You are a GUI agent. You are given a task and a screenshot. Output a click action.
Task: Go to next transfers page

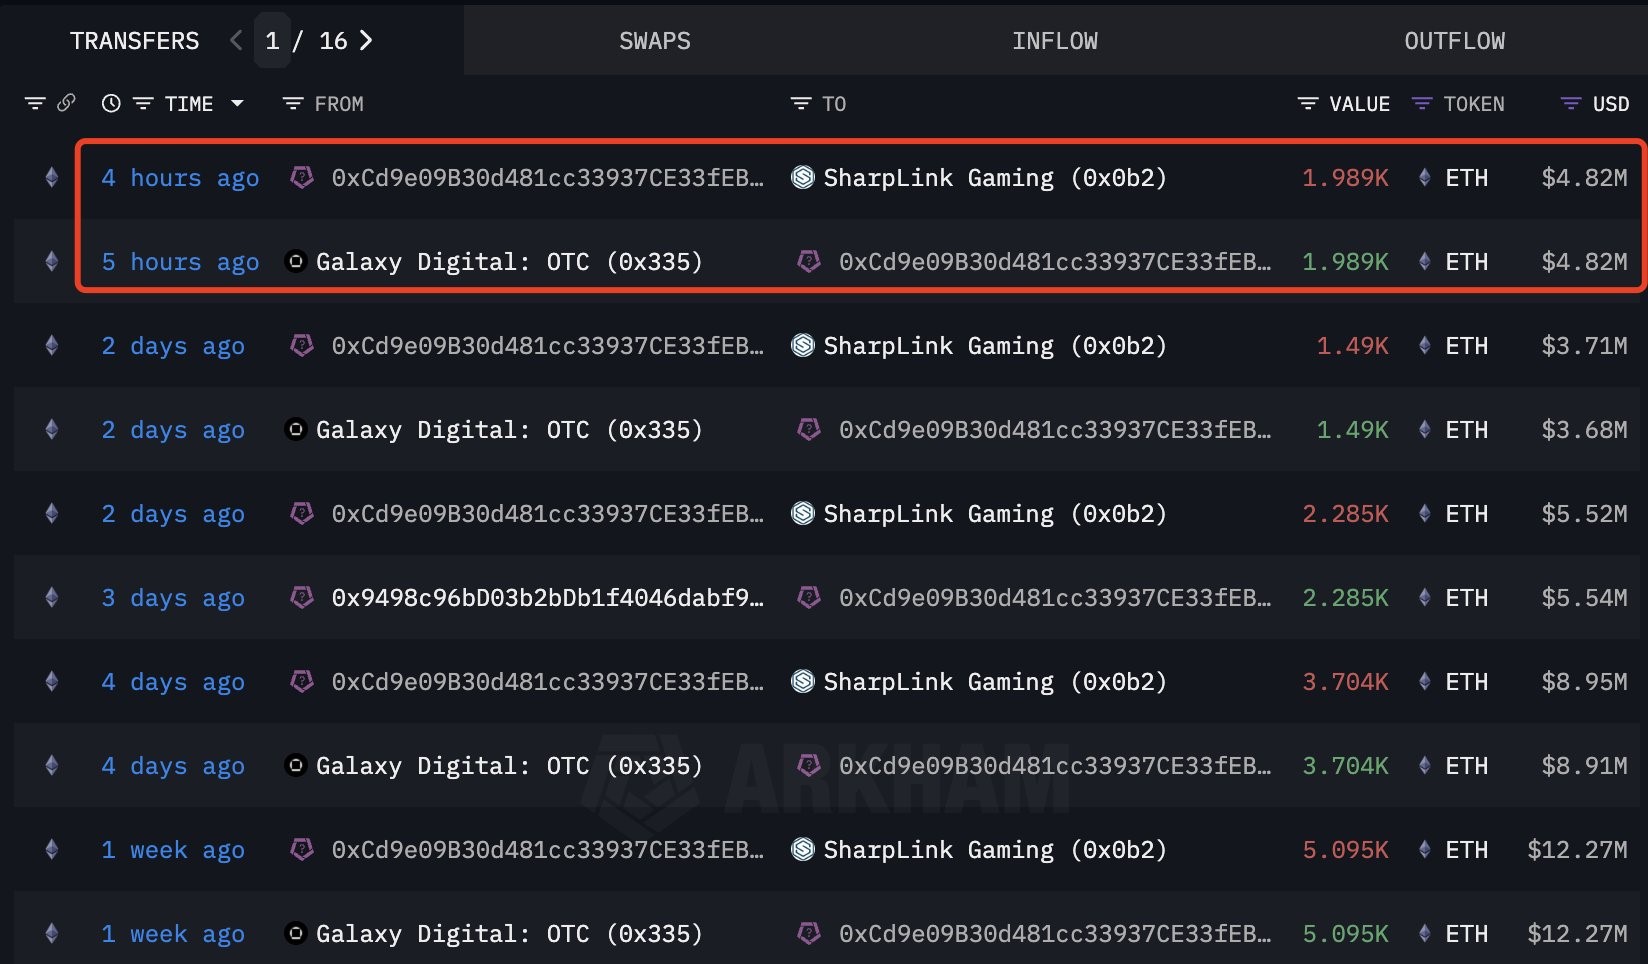coord(366,40)
